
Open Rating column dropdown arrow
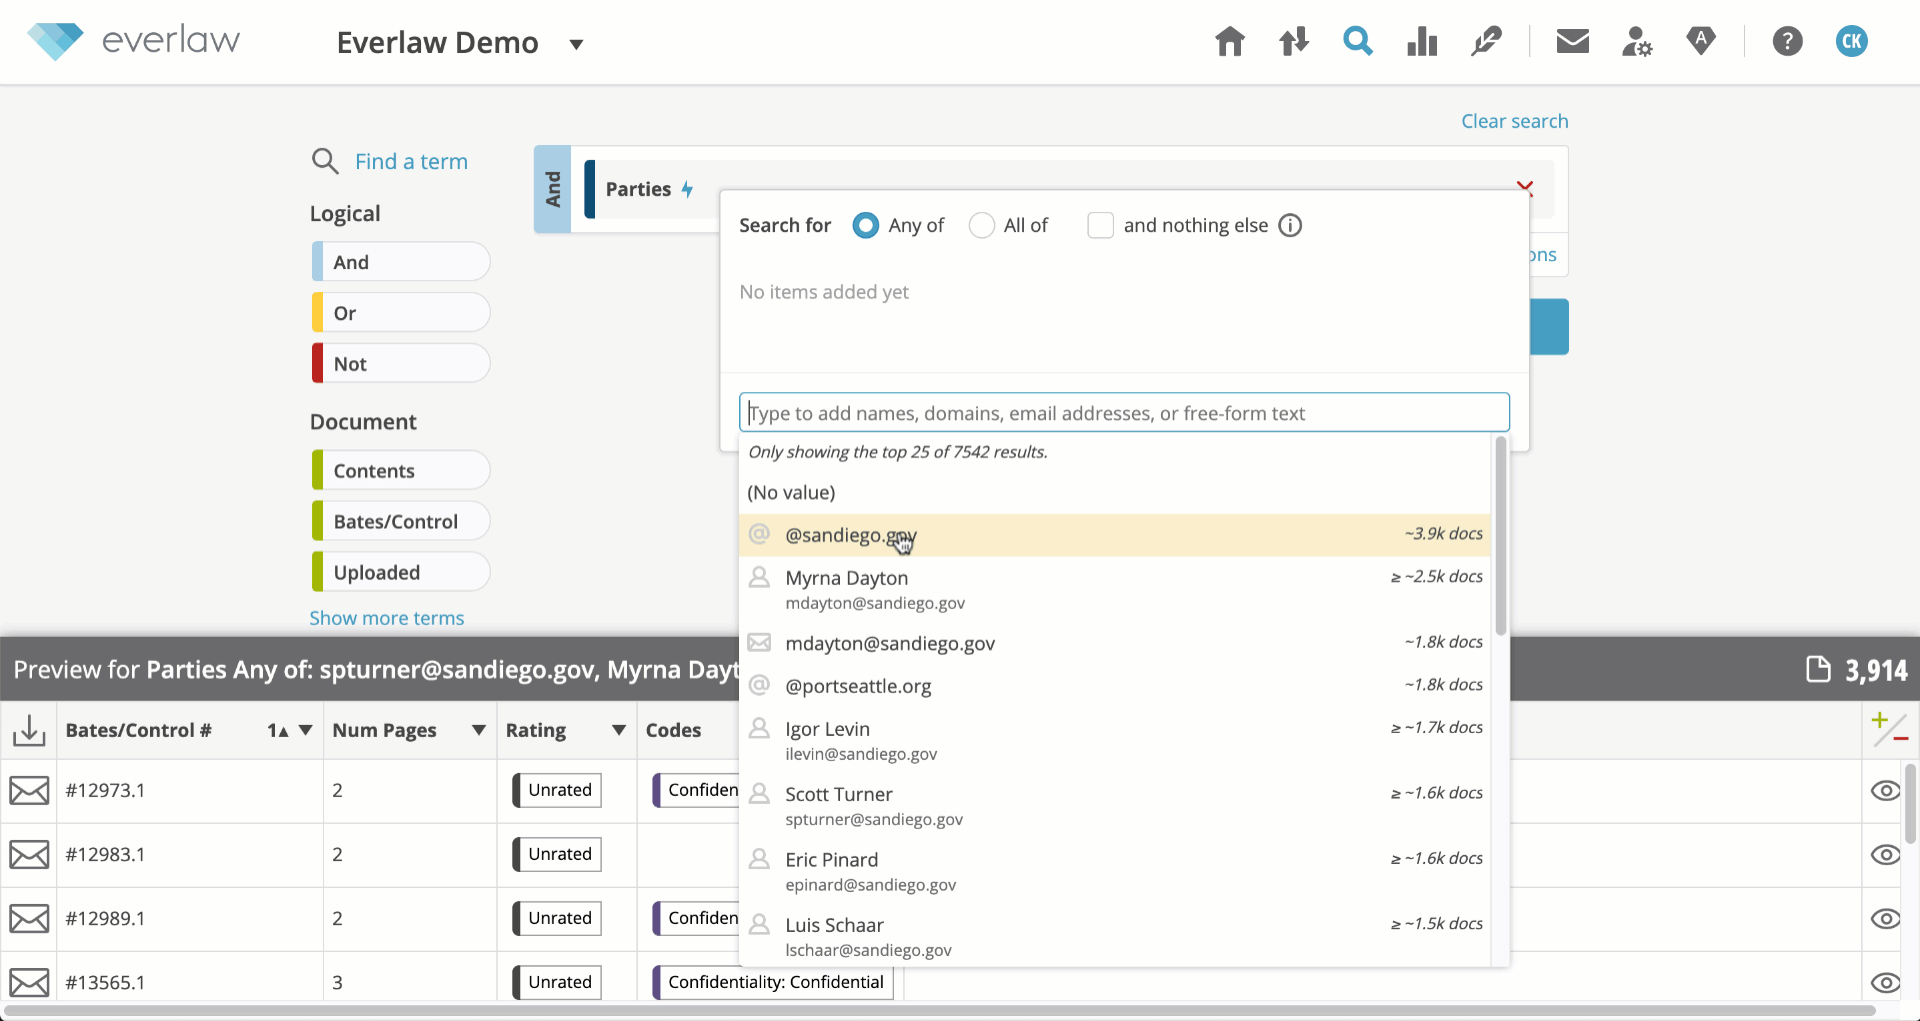point(618,730)
